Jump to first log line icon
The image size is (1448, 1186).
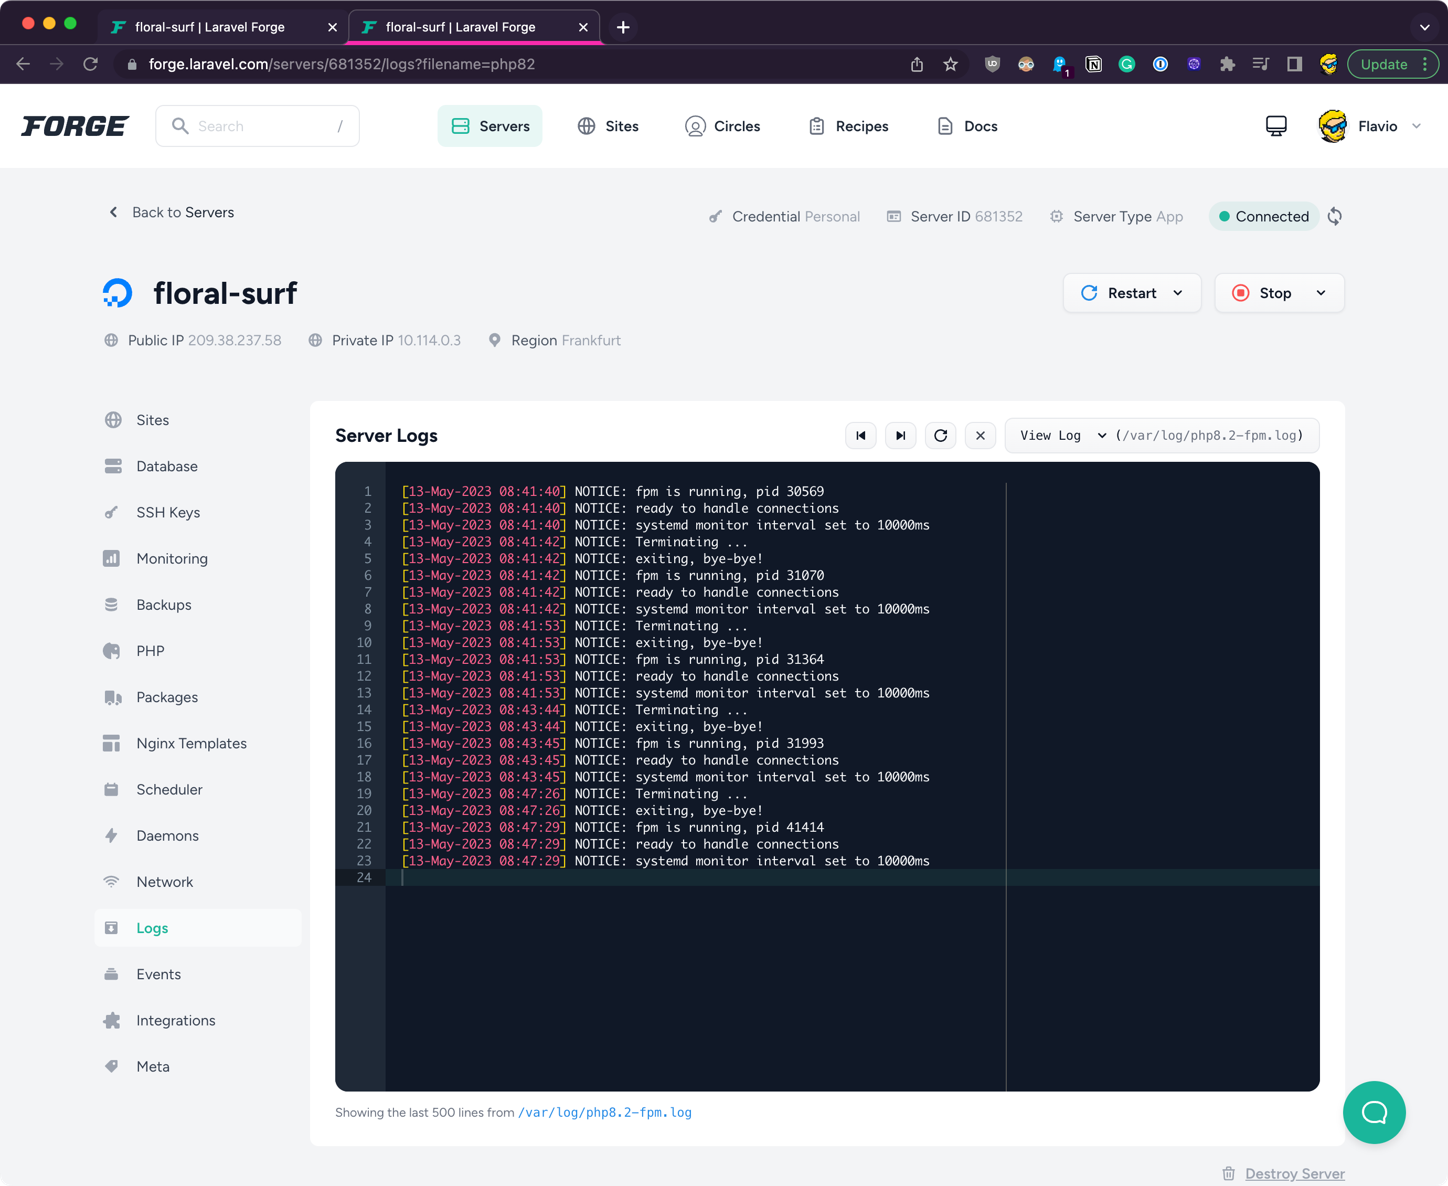(860, 436)
